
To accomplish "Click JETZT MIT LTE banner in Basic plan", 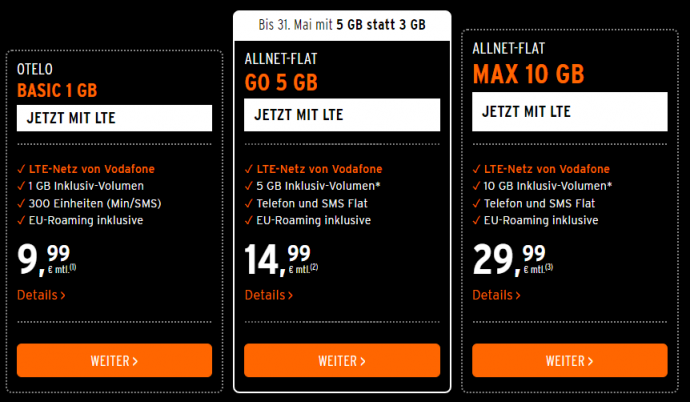I will 114,118.
